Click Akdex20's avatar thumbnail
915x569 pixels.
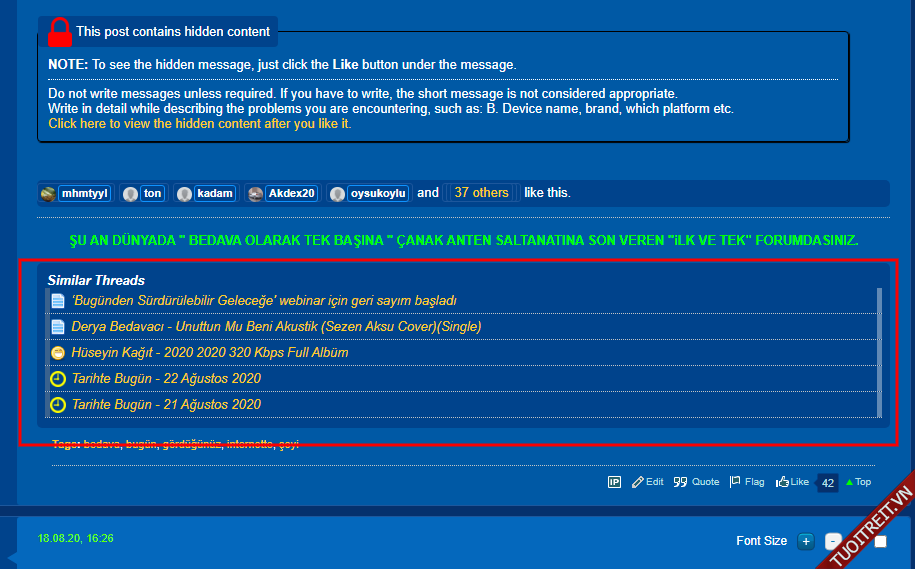(256, 194)
